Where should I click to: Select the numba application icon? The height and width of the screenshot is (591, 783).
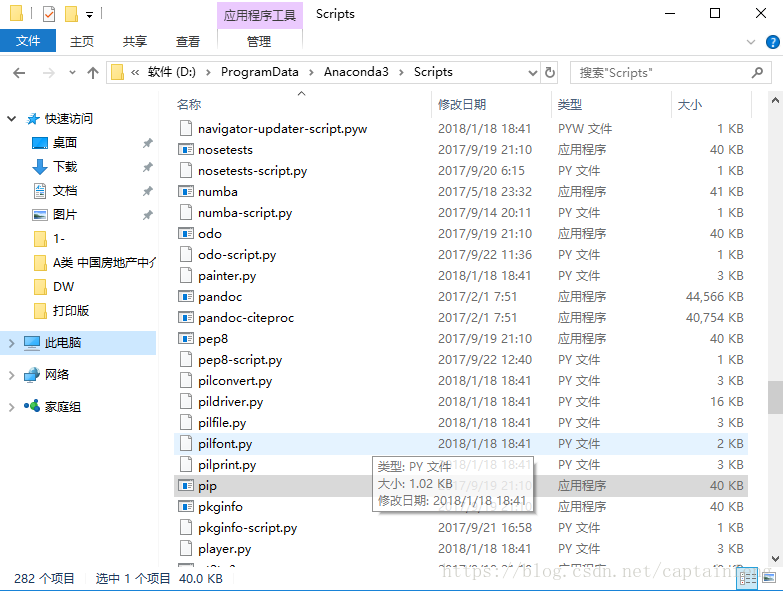(186, 191)
